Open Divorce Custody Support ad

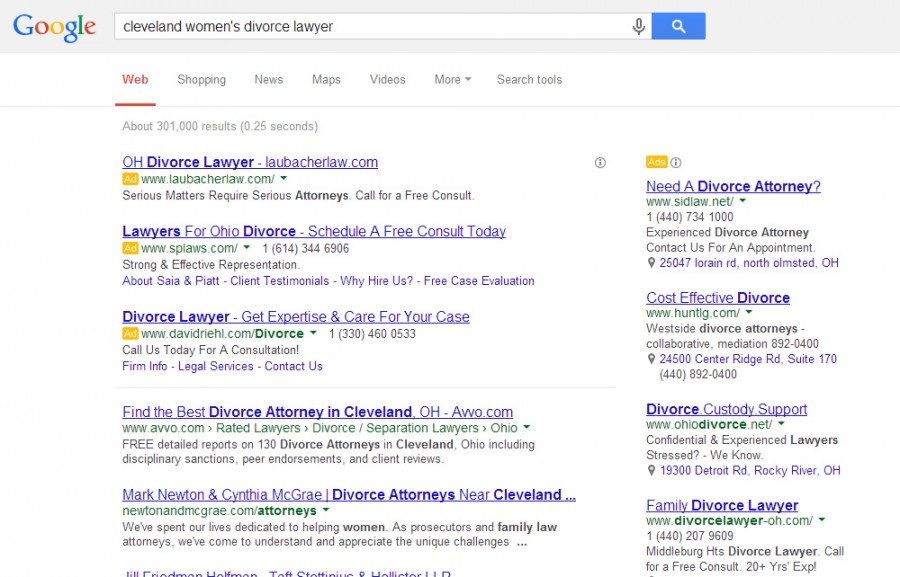point(727,409)
